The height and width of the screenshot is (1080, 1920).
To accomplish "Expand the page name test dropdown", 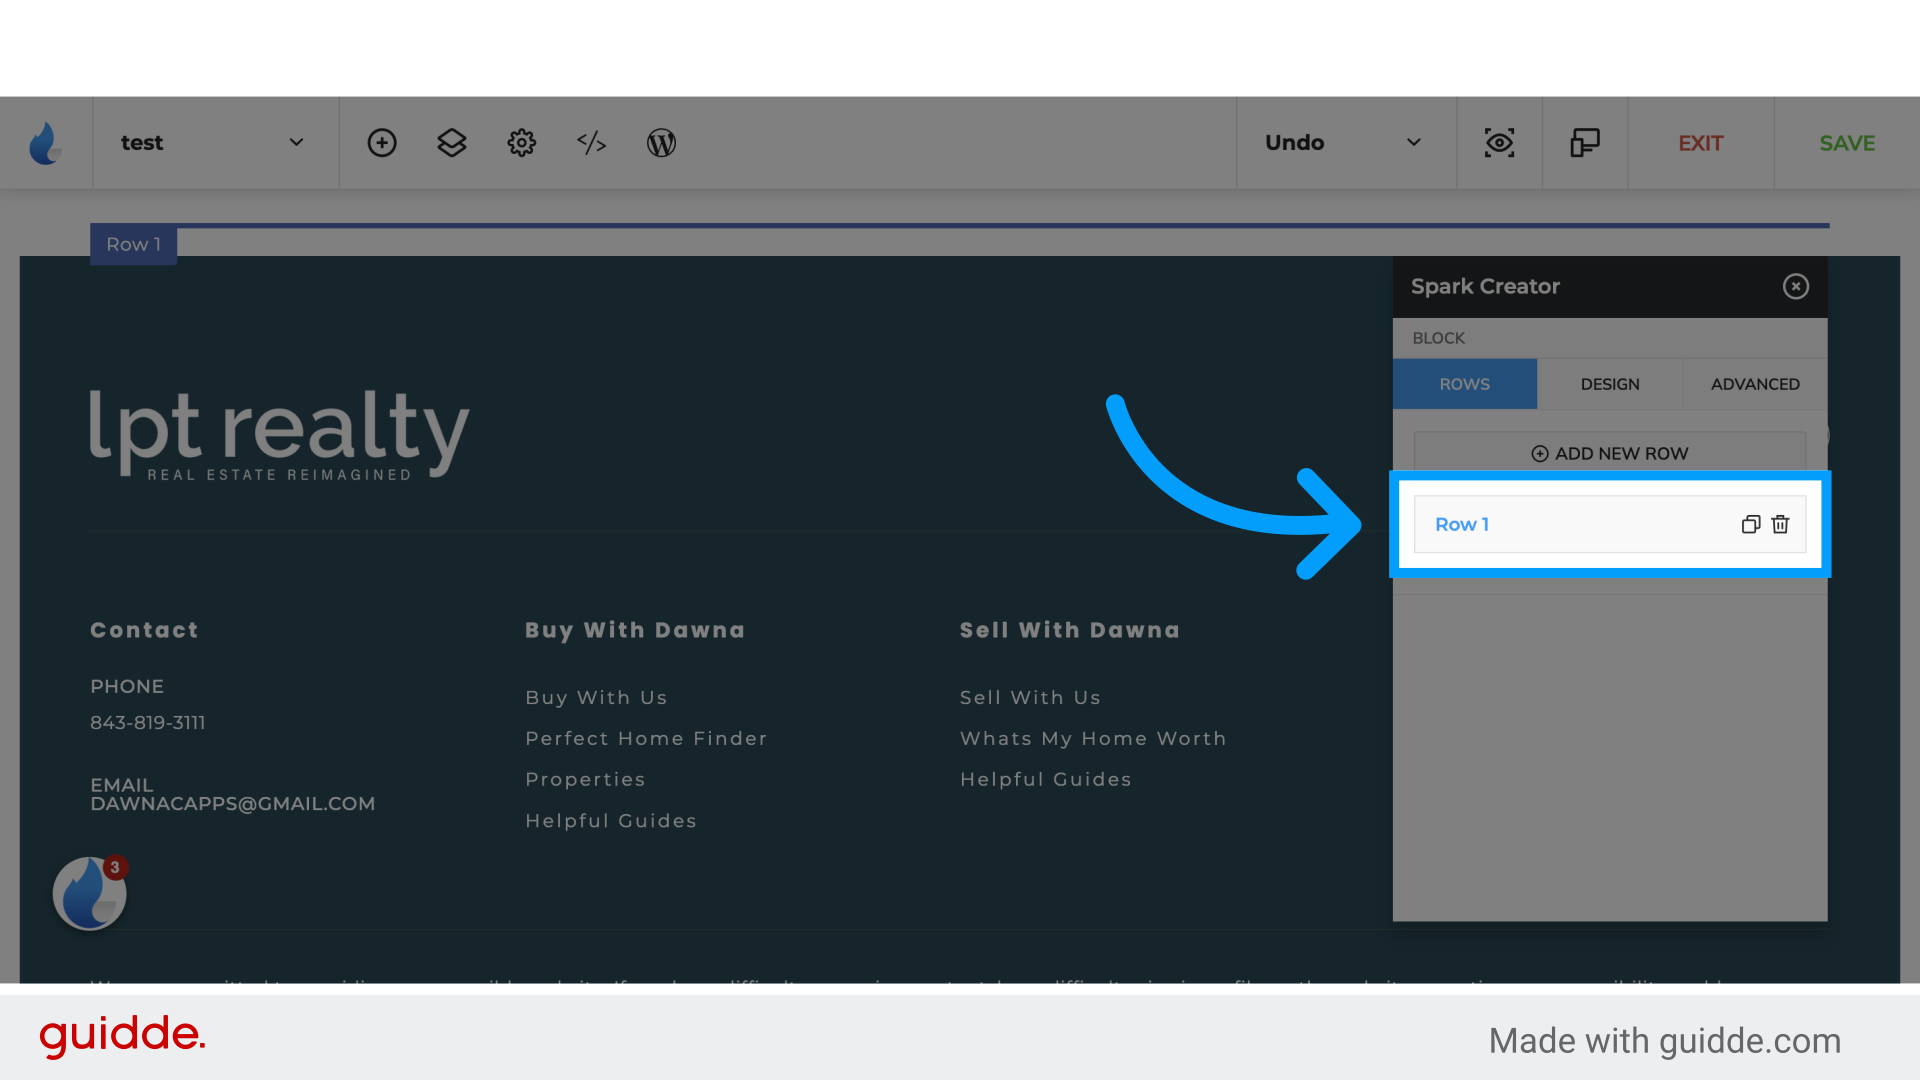I will click(297, 142).
